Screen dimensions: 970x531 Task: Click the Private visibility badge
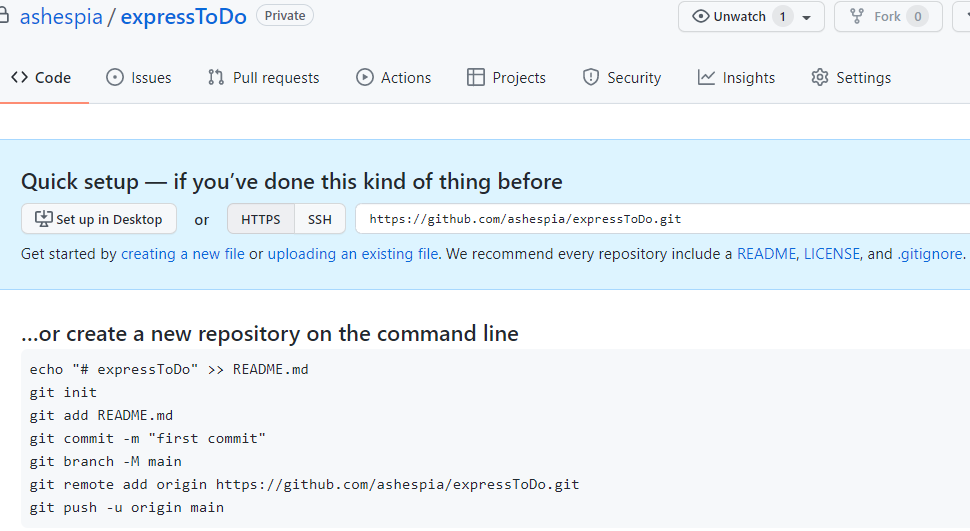coord(285,15)
